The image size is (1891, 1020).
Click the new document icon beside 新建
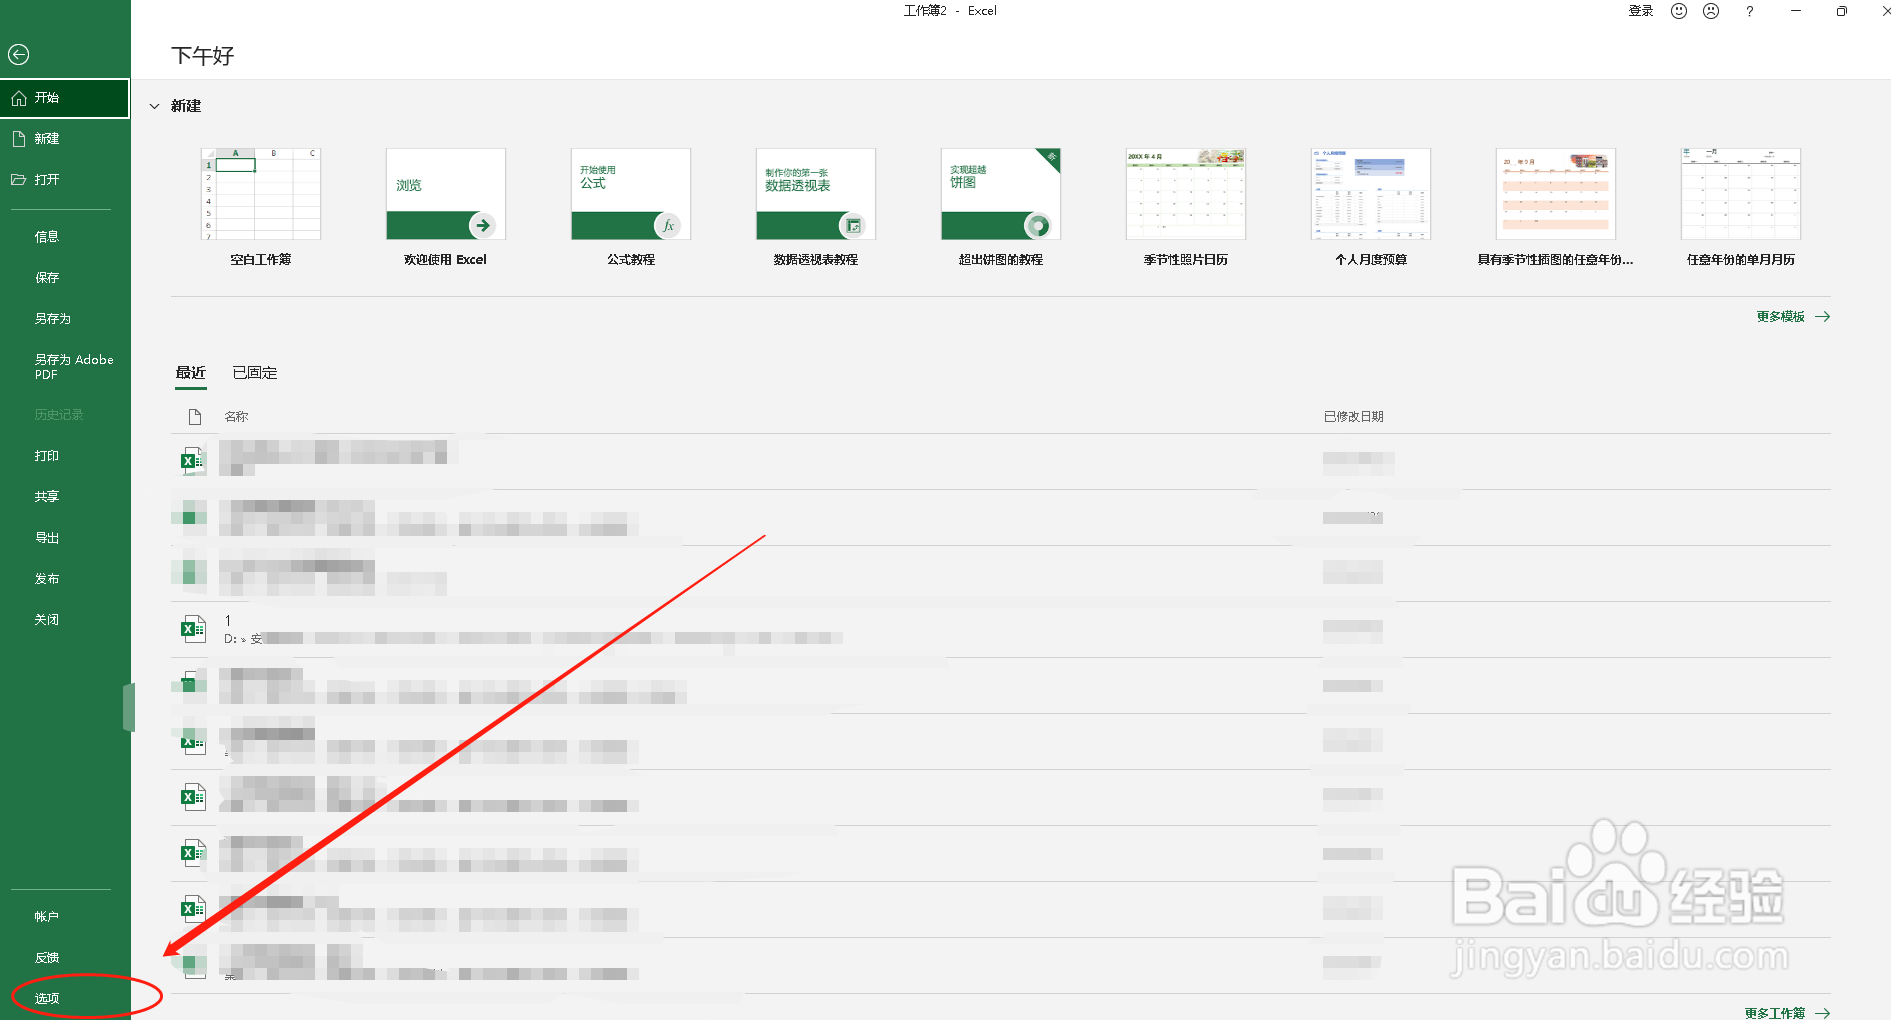[18, 139]
